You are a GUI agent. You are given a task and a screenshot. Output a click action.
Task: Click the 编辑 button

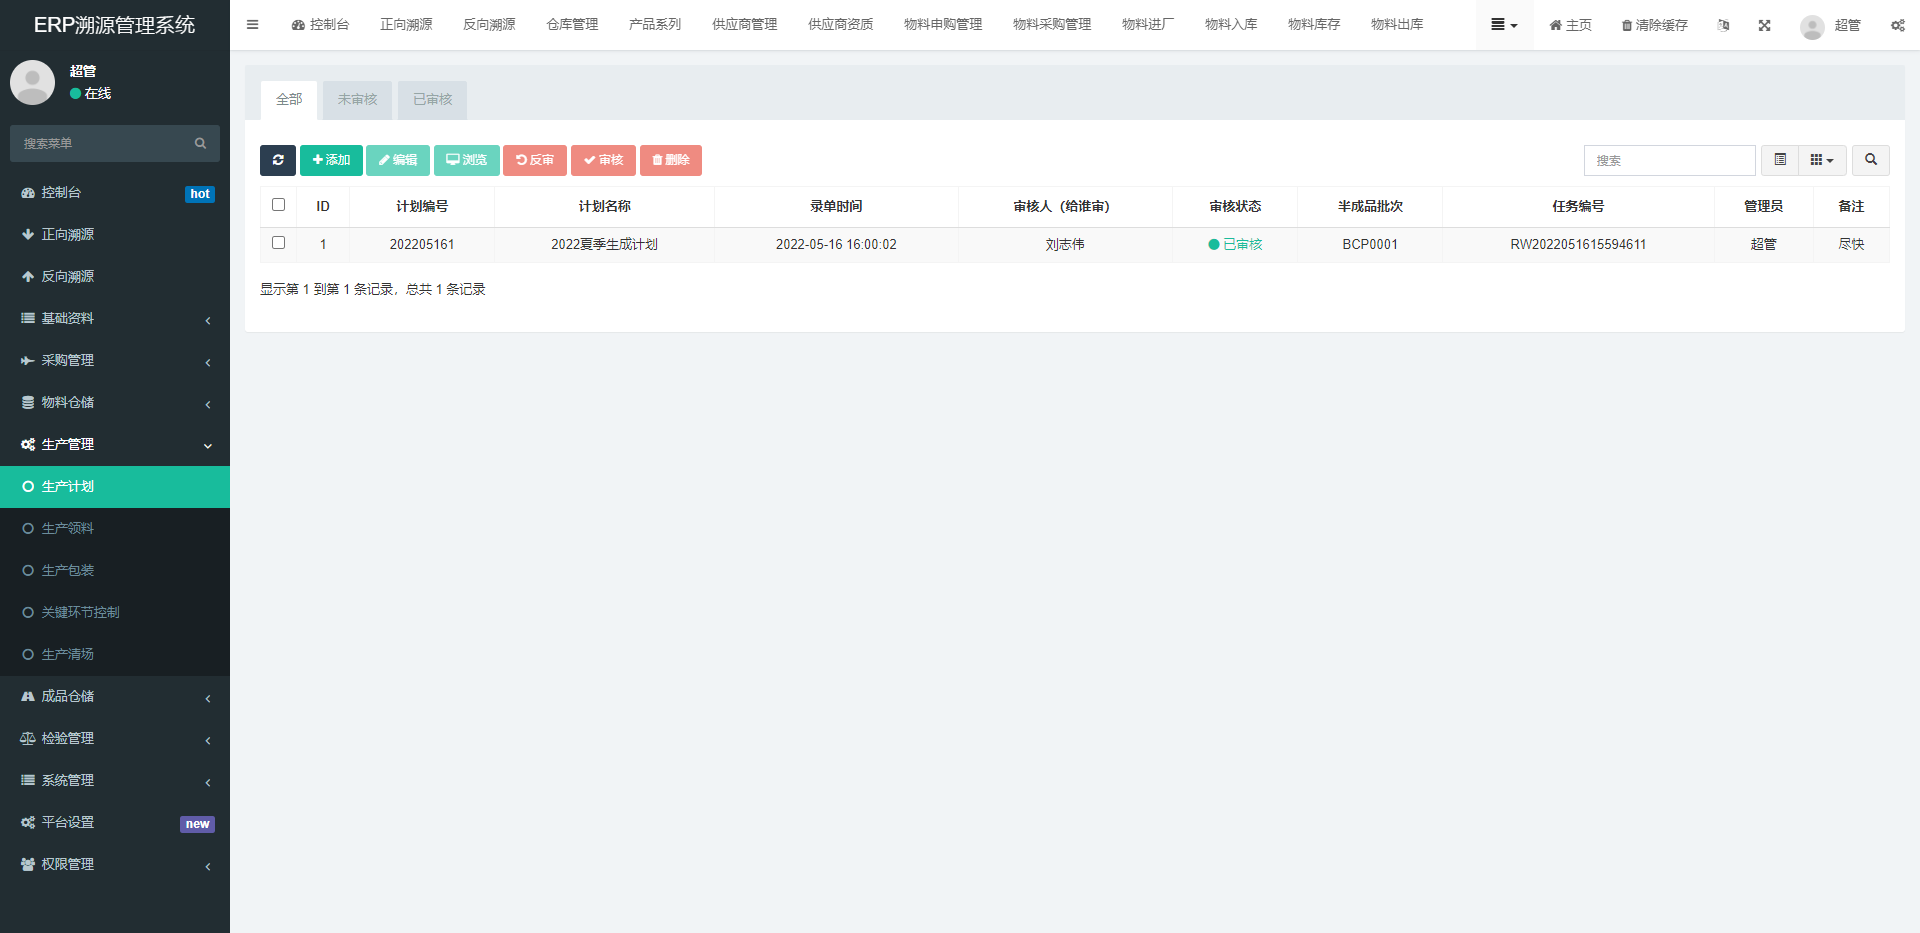pyautogui.click(x=398, y=160)
